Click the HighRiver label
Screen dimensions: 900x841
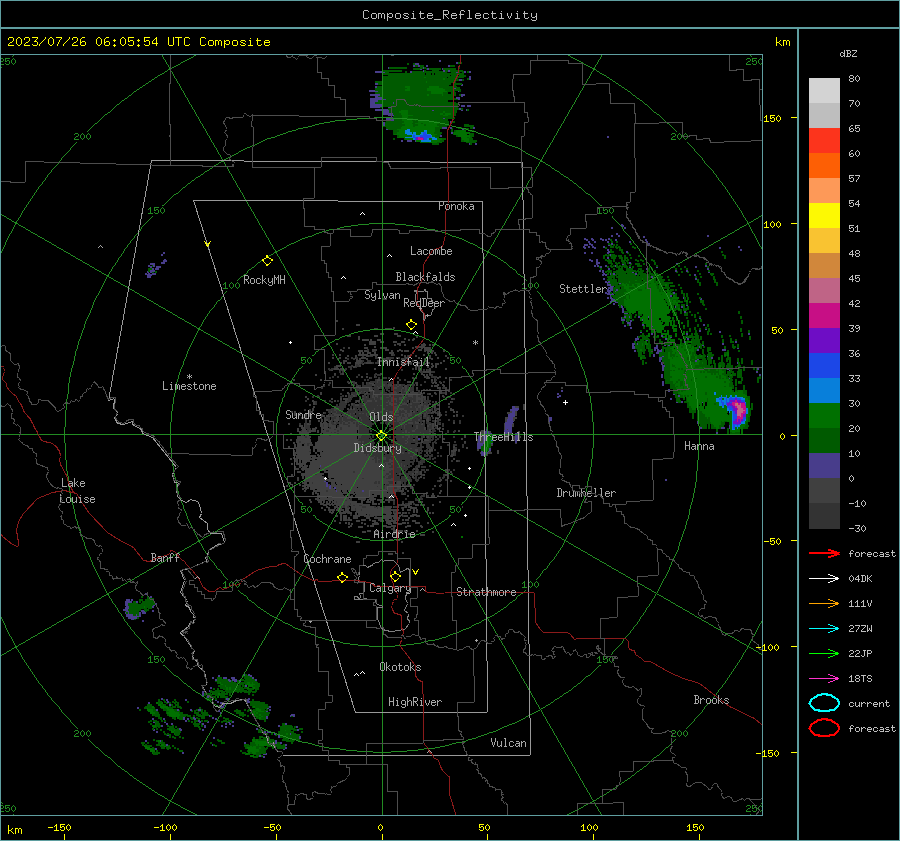pyautogui.click(x=415, y=702)
